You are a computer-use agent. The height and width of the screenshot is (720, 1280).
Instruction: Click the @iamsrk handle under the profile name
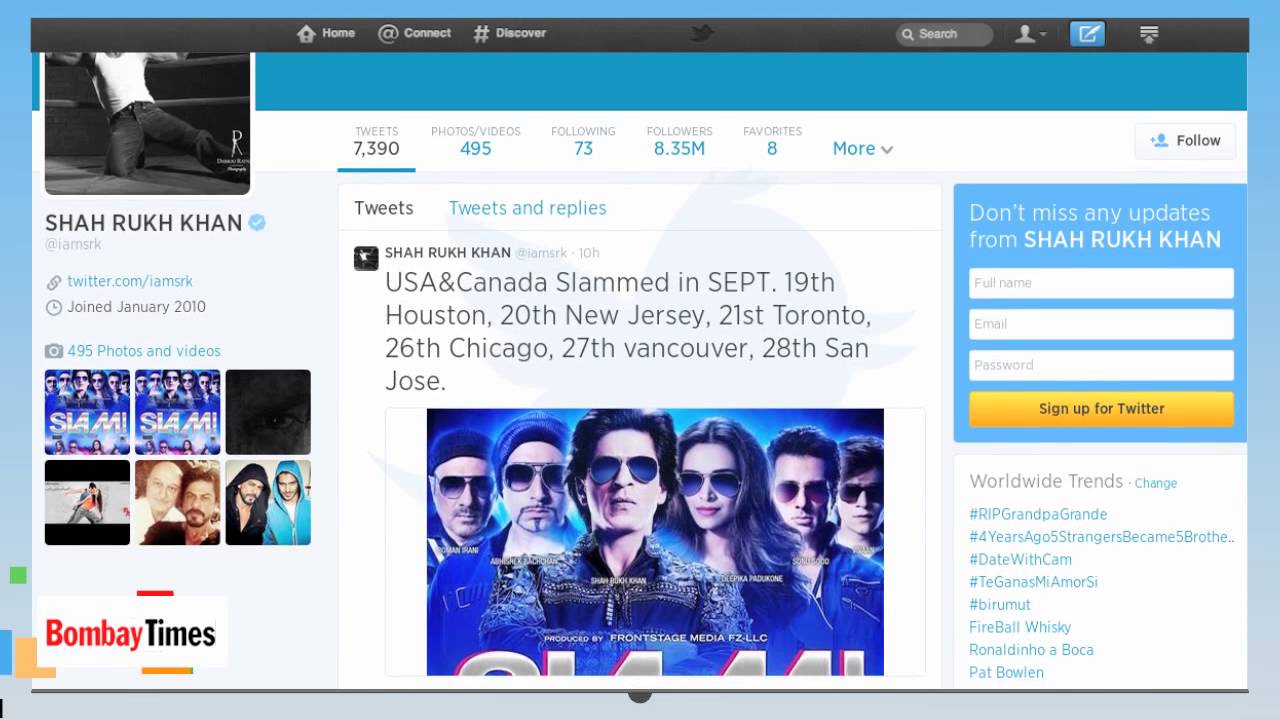(x=73, y=245)
